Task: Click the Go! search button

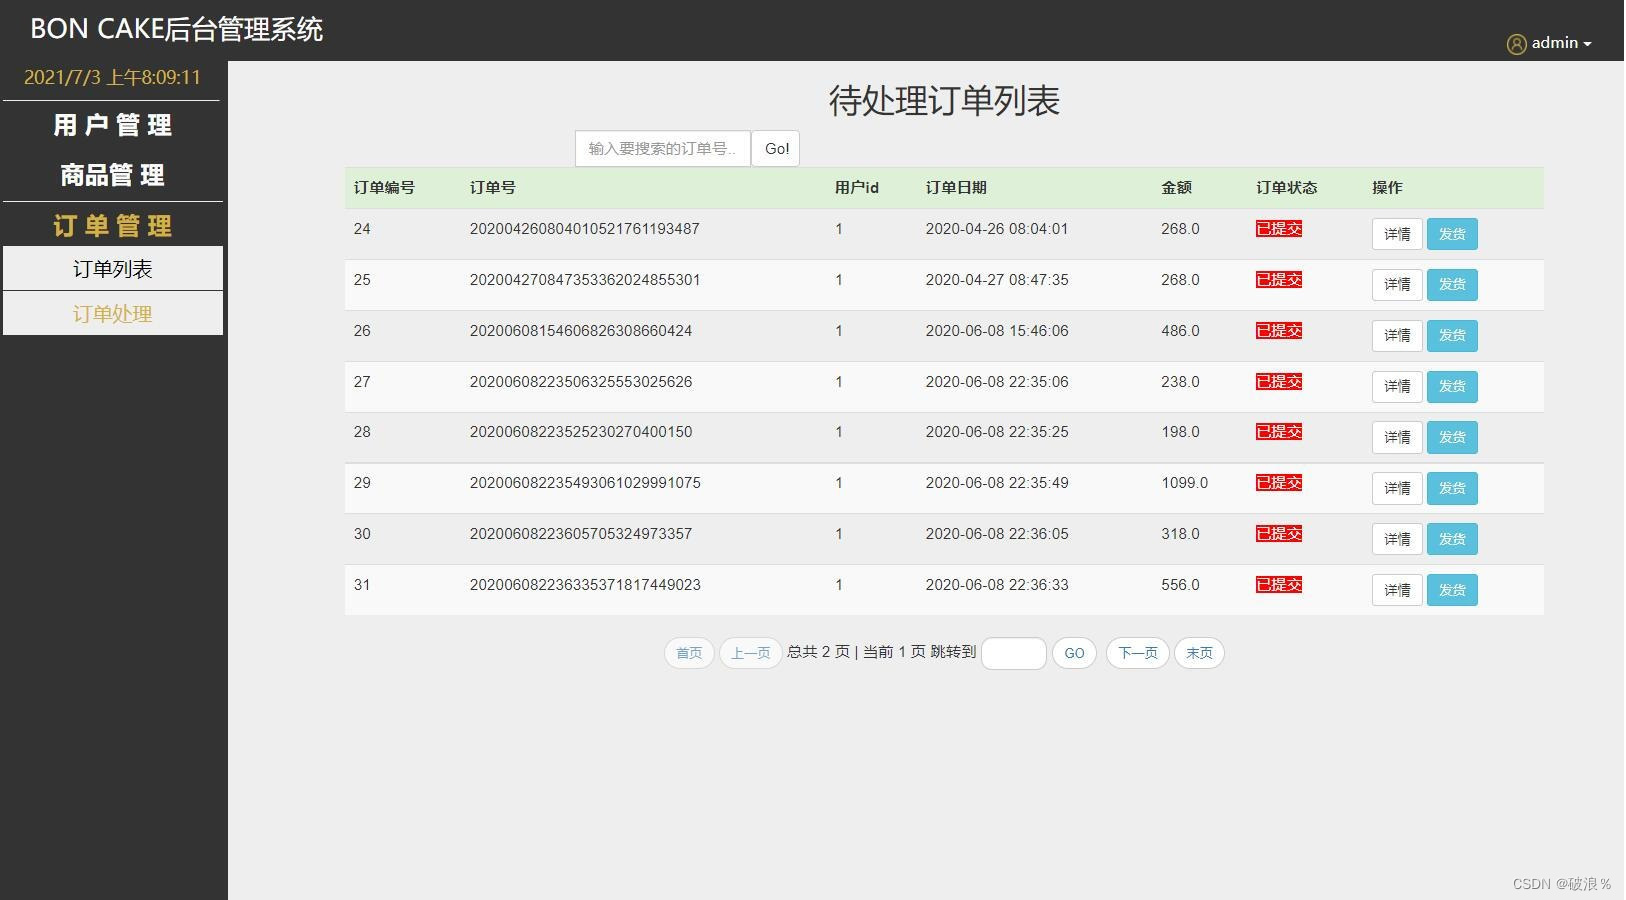Action: 776,148
